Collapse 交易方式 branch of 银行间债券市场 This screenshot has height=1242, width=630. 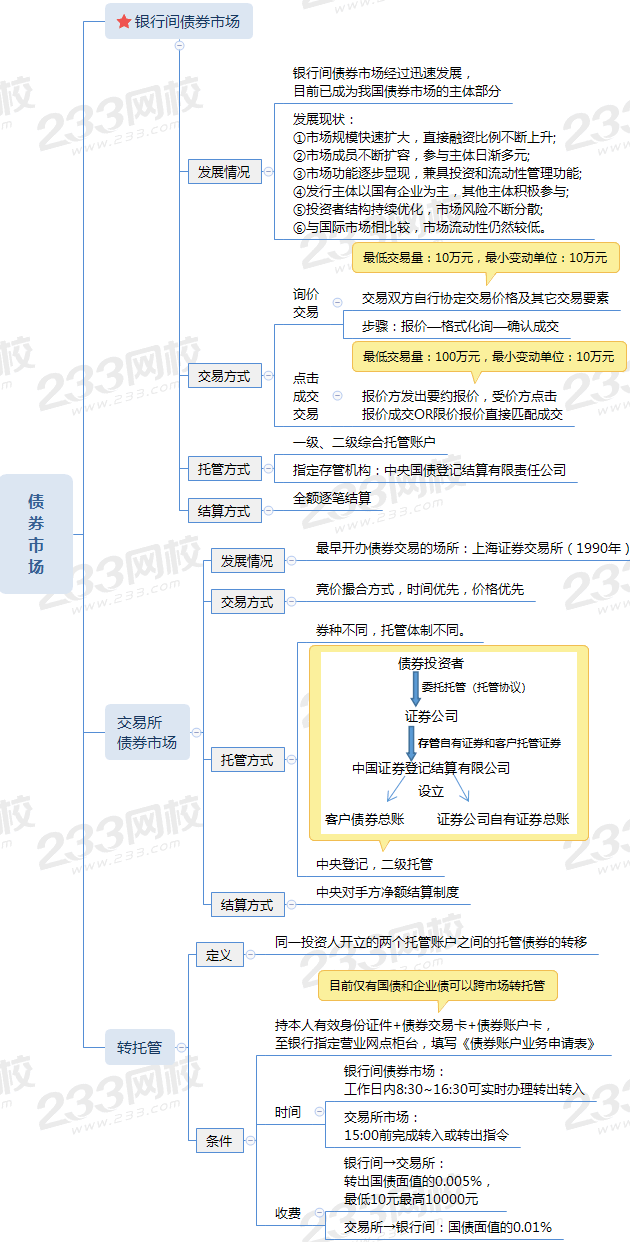(268, 376)
